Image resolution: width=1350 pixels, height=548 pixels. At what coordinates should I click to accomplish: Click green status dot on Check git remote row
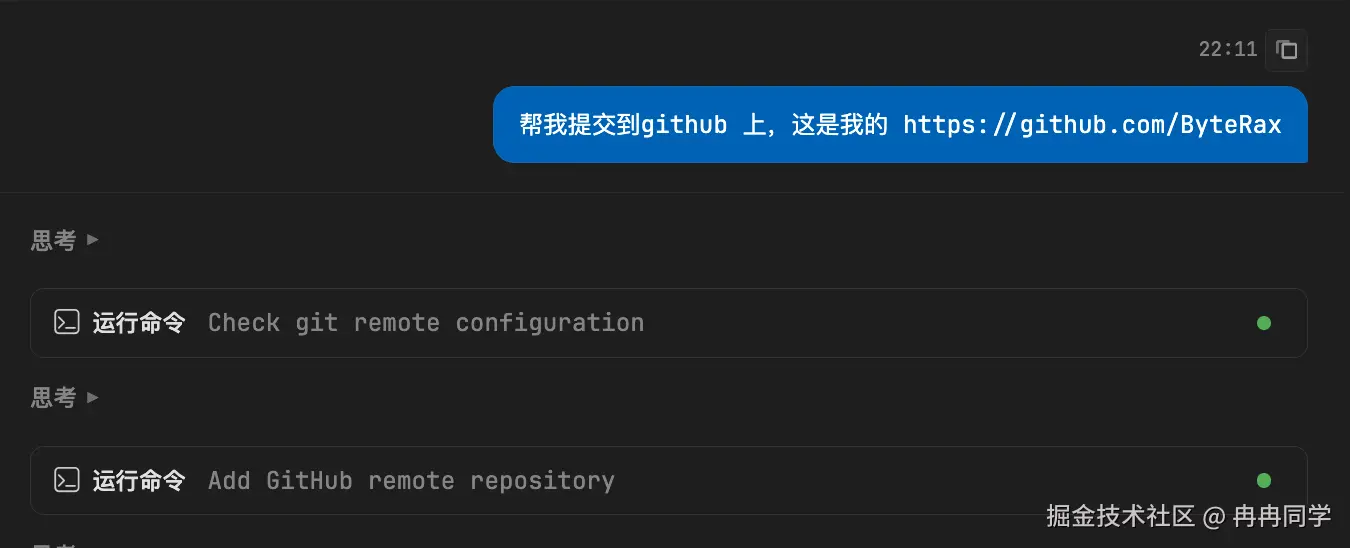1264,323
